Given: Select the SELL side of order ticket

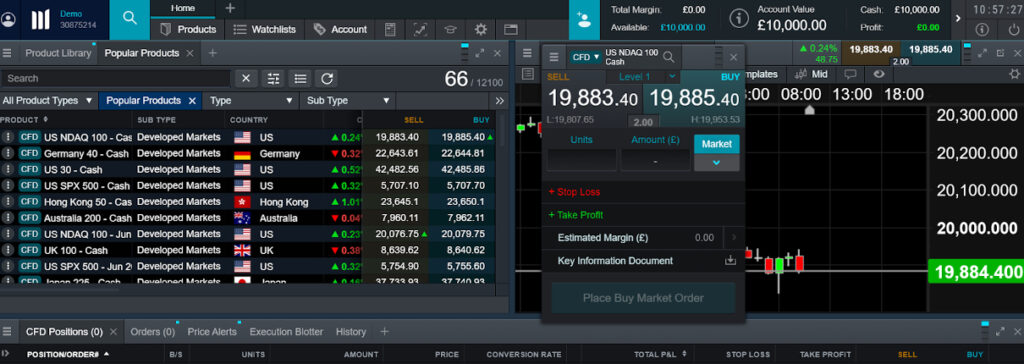Looking at the screenshot, I should 593,99.
